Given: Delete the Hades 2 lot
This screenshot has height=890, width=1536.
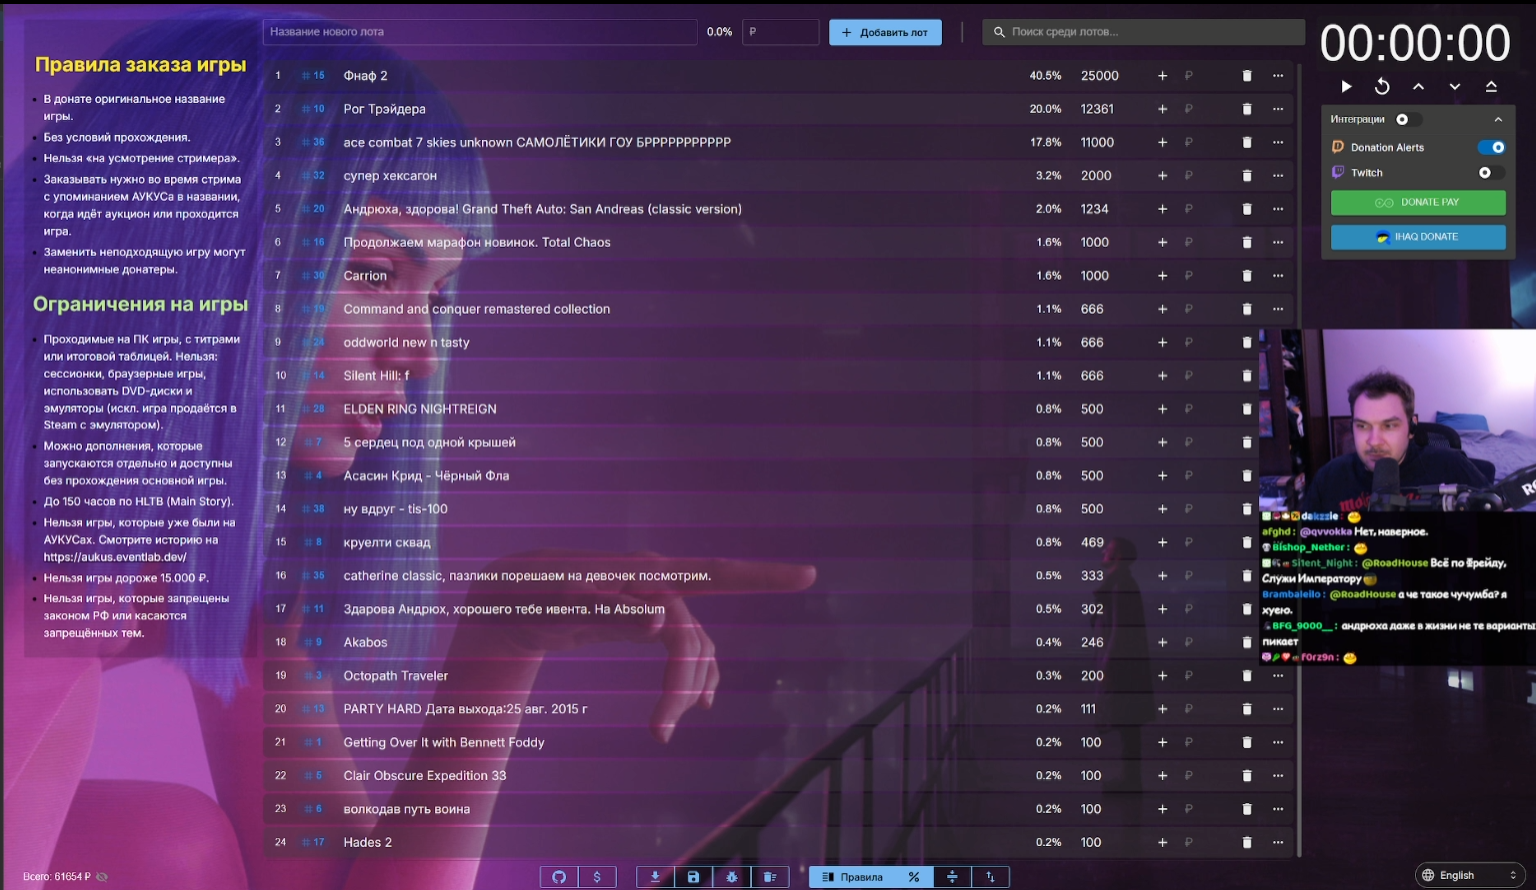Looking at the screenshot, I should pos(1247,843).
